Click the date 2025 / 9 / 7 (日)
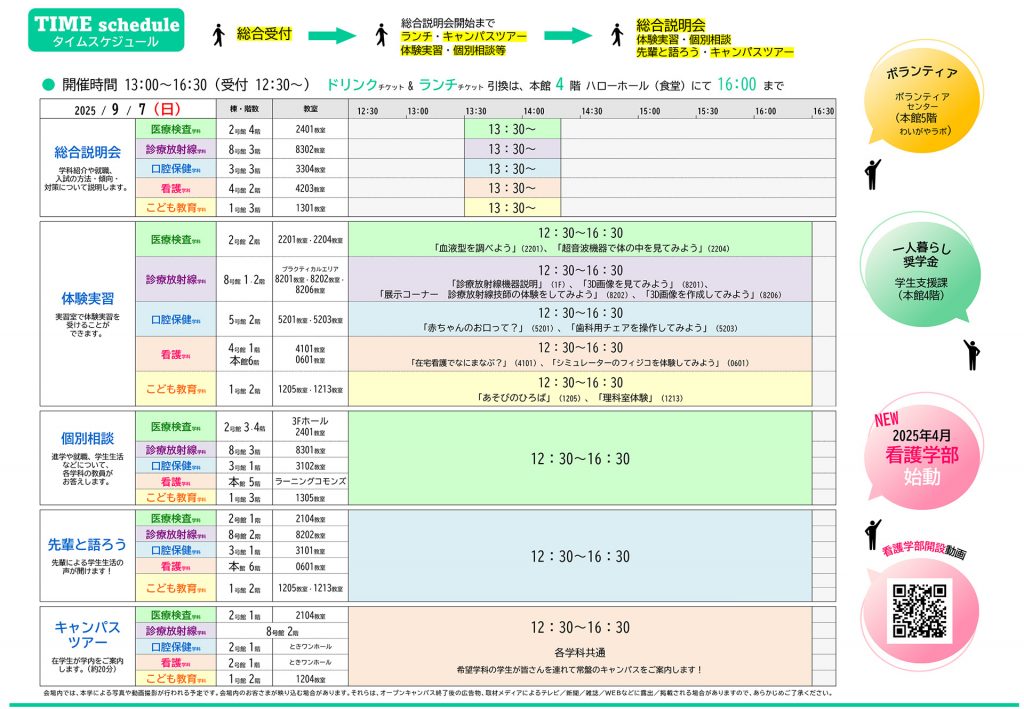Viewport: 1024px width, 709px height. pos(127,109)
